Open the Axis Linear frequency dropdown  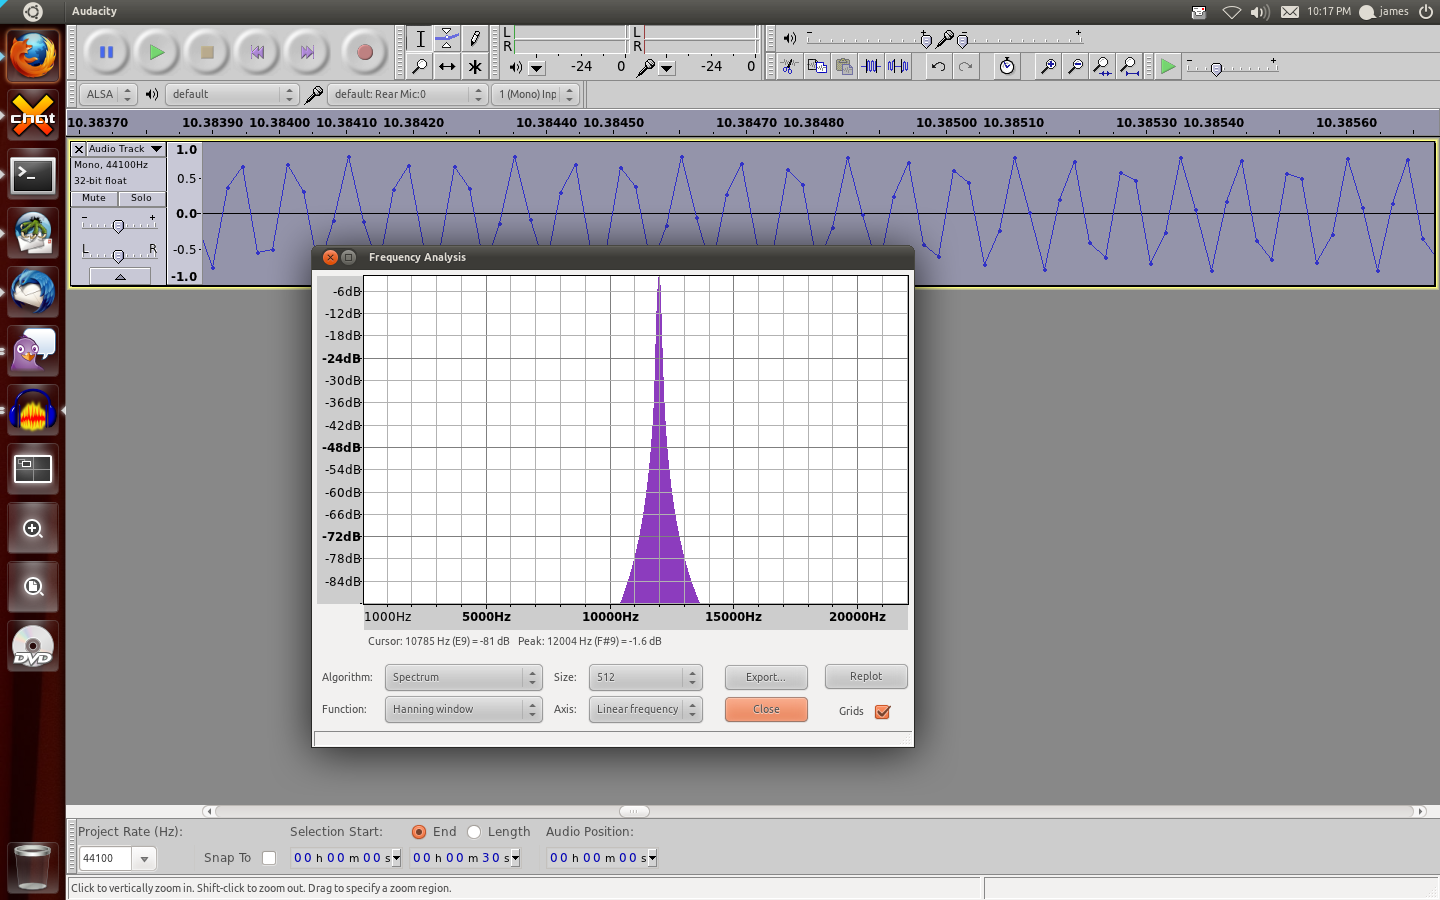(645, 709)
